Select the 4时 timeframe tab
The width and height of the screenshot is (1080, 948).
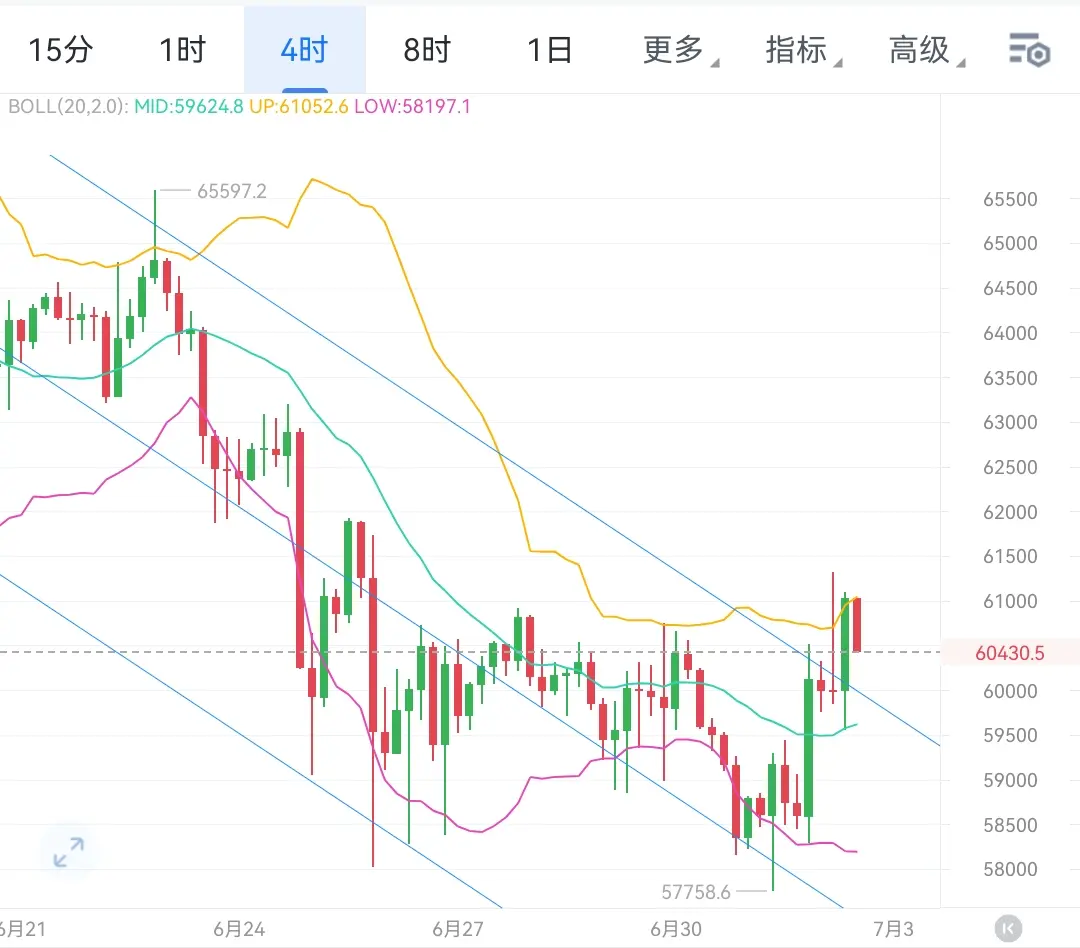click(304, 50)
